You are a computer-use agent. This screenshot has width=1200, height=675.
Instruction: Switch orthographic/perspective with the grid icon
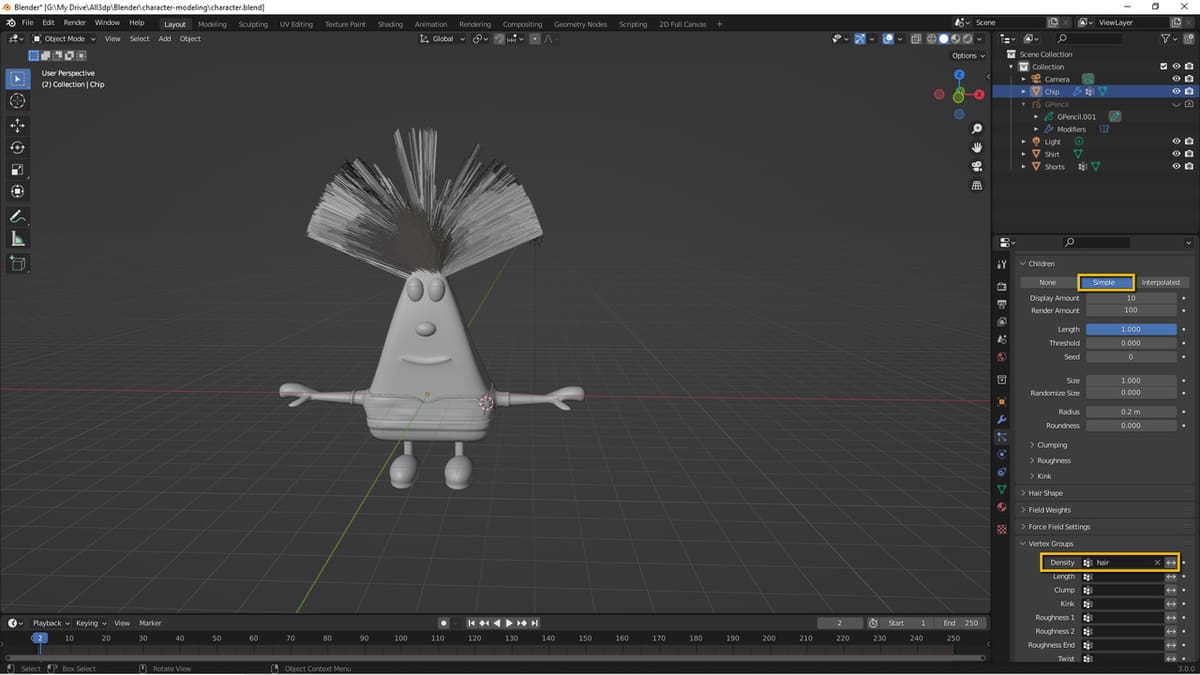977,185
